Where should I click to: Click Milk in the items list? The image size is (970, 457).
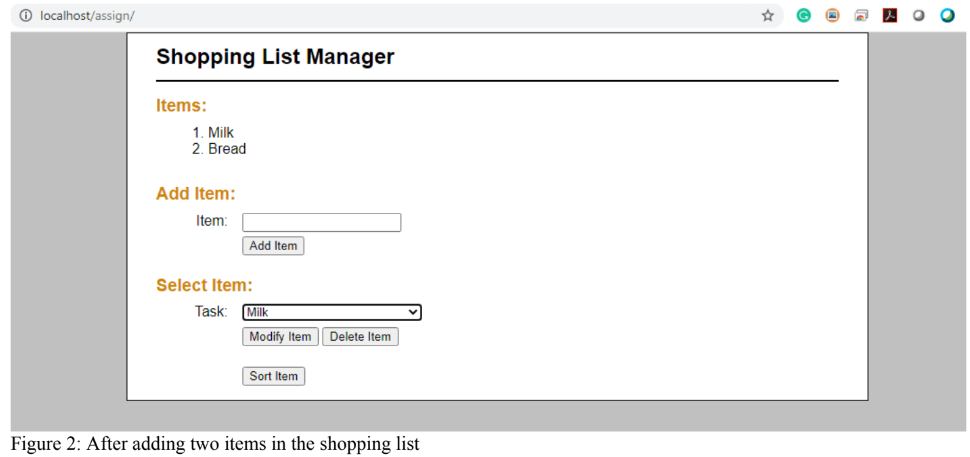point(221,133)
